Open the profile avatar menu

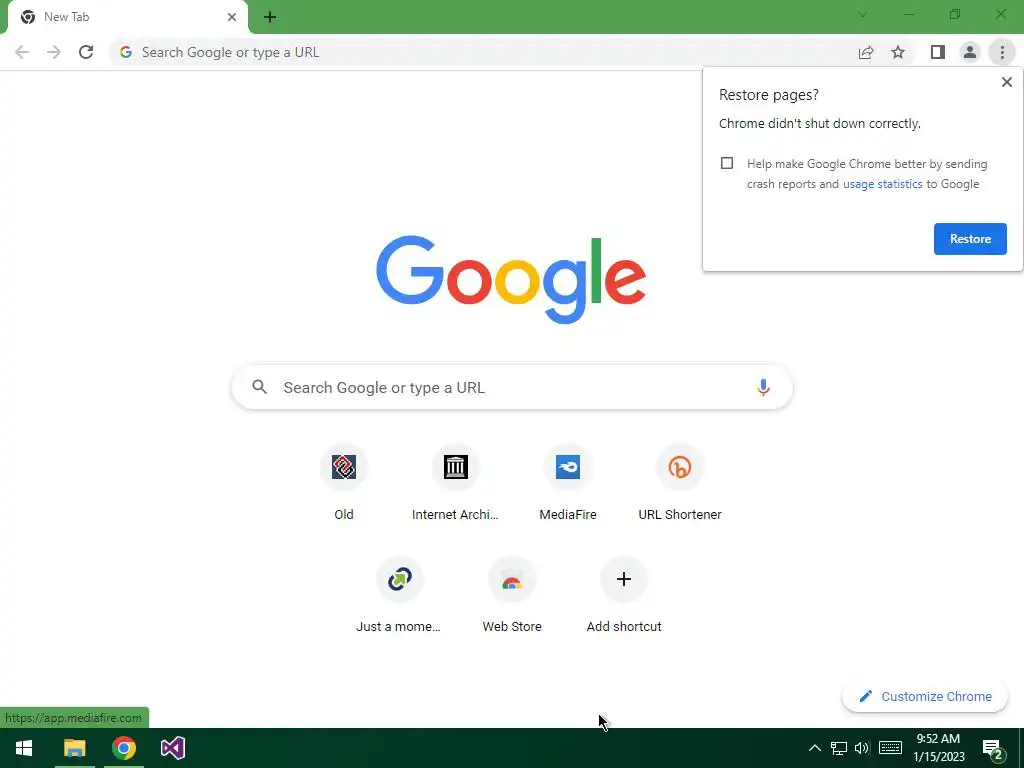970,52
